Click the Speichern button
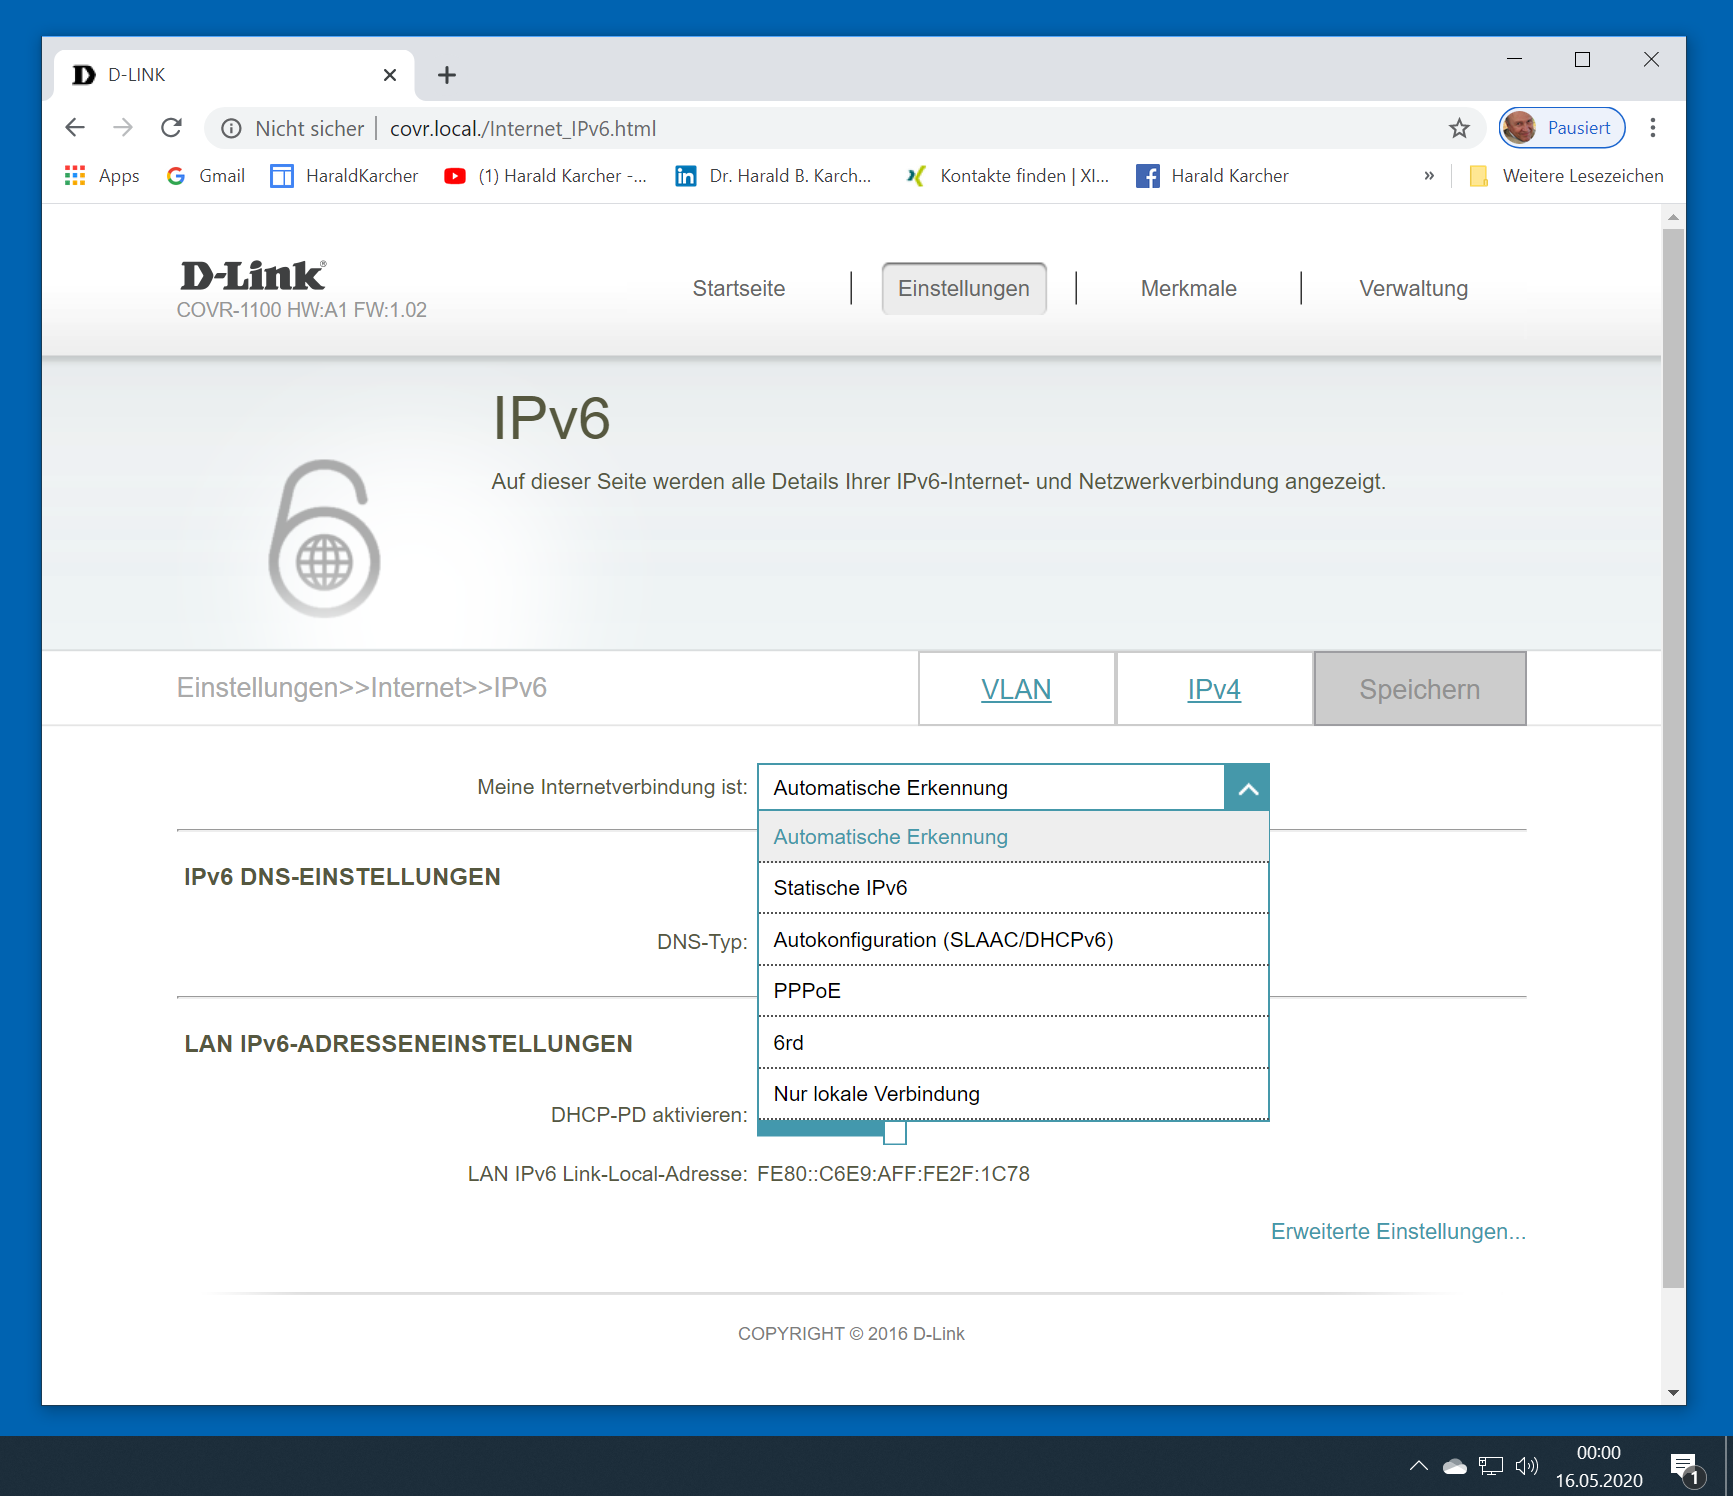 pos(1420,689)
